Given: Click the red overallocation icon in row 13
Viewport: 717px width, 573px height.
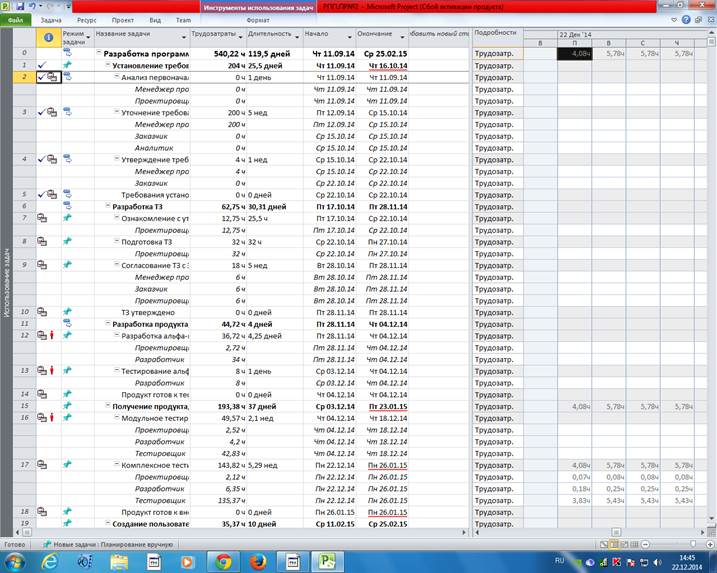Looking at the screenshot, I should (x=52, y=370).
